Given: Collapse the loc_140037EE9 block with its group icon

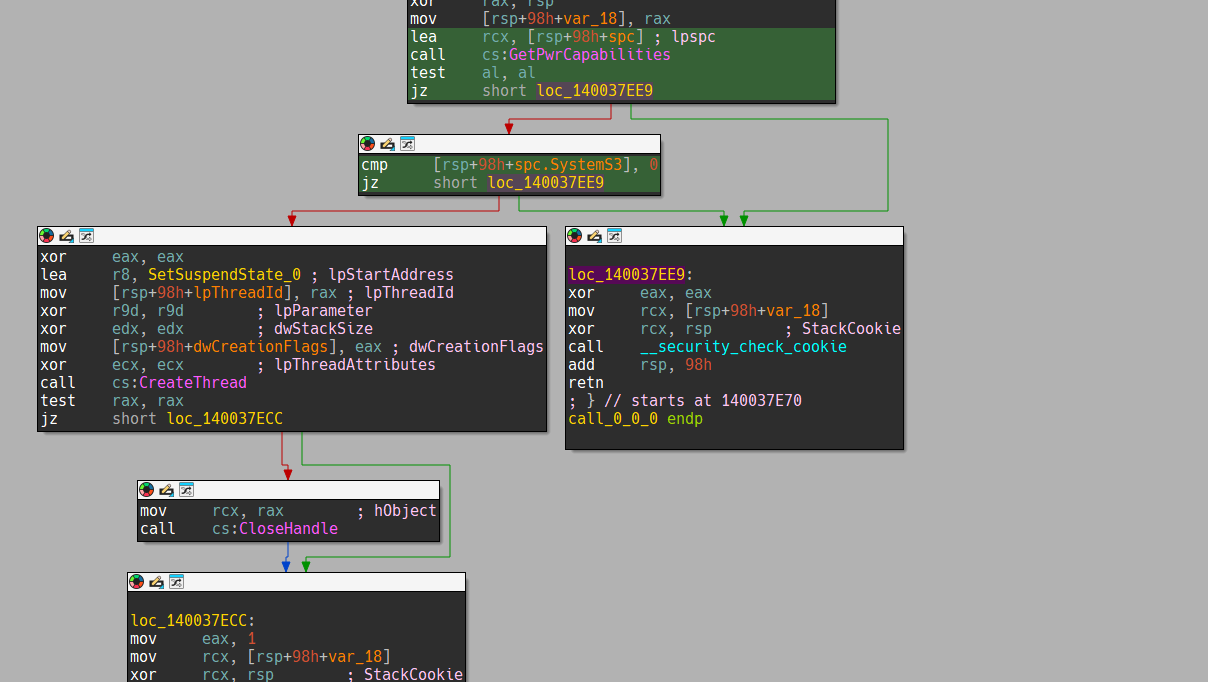Looking at the screenshot, I should pyautogui.click(x=614, y=236).
